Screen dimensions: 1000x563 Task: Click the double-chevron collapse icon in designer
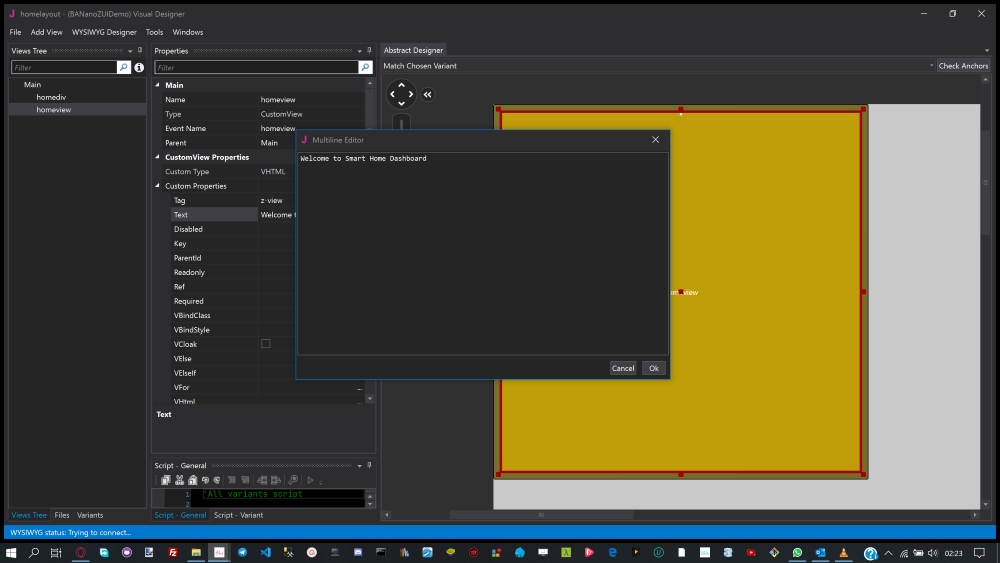(x=427, y=94)
